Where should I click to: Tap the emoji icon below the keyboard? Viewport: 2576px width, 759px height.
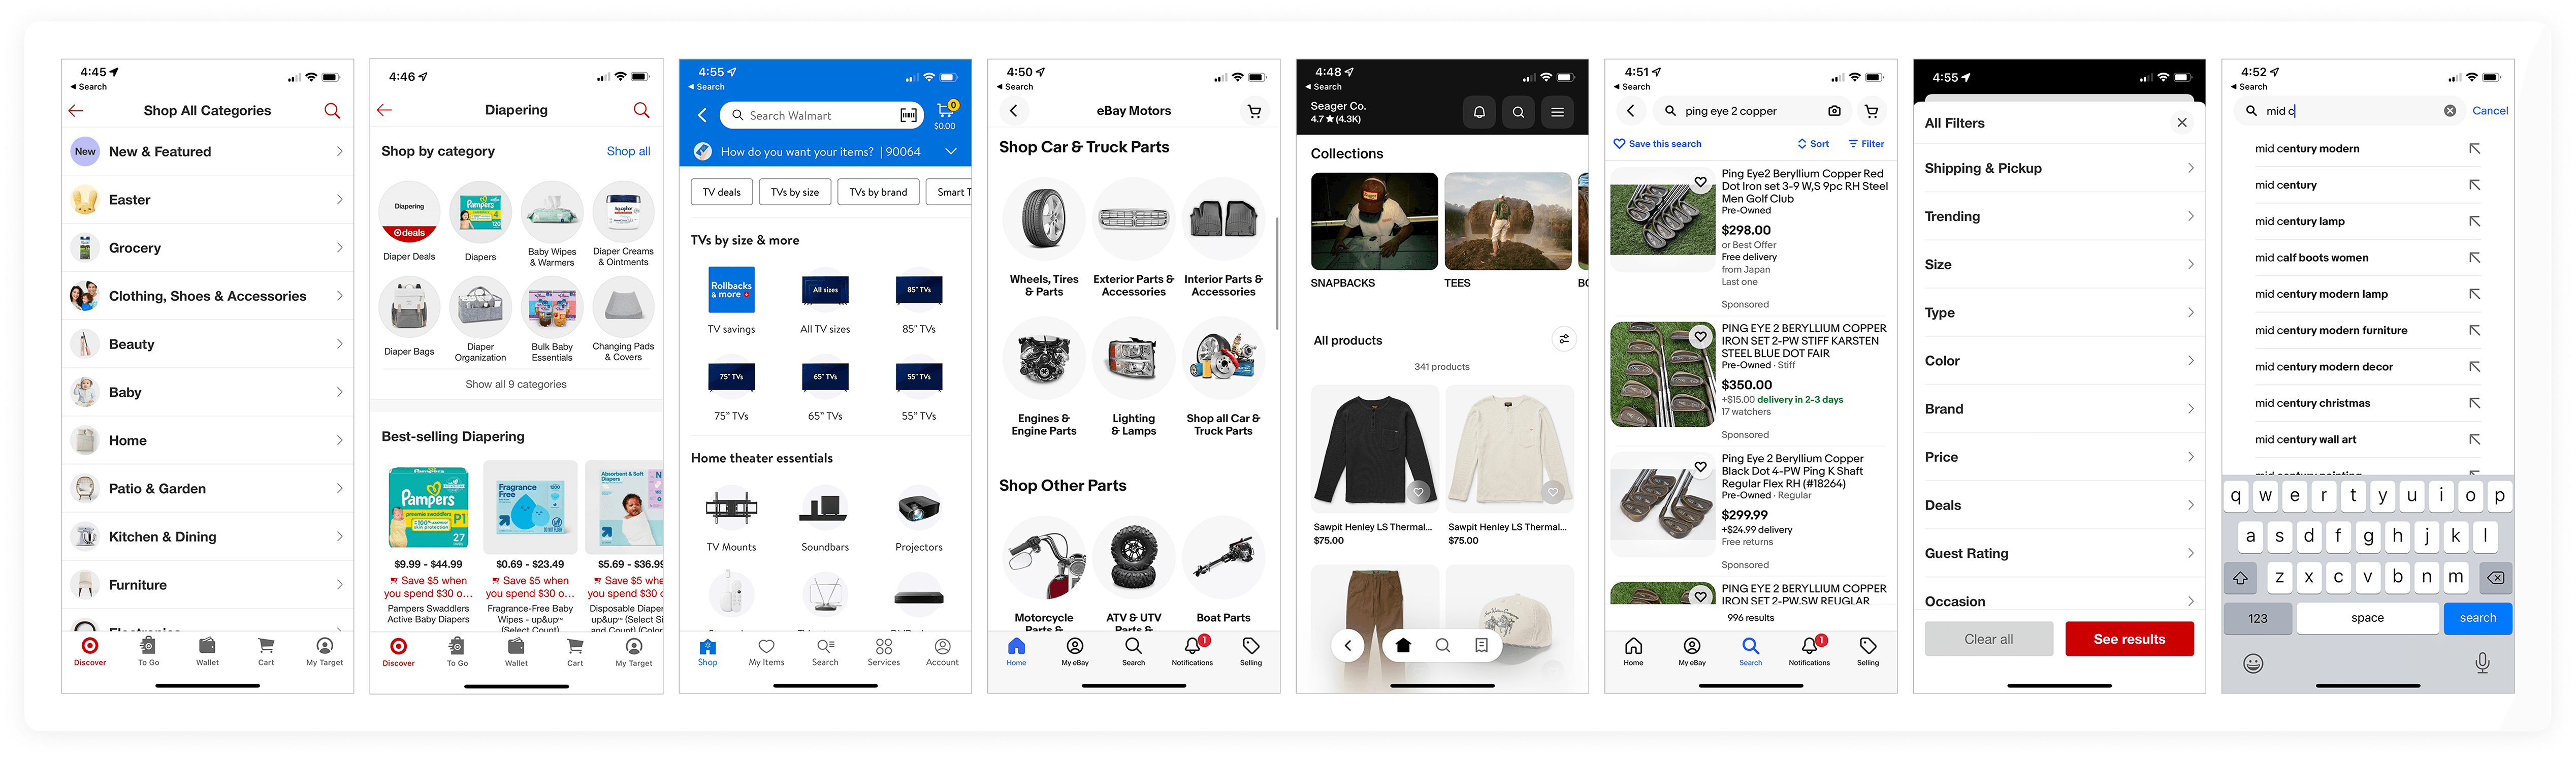pos(2253,663)
